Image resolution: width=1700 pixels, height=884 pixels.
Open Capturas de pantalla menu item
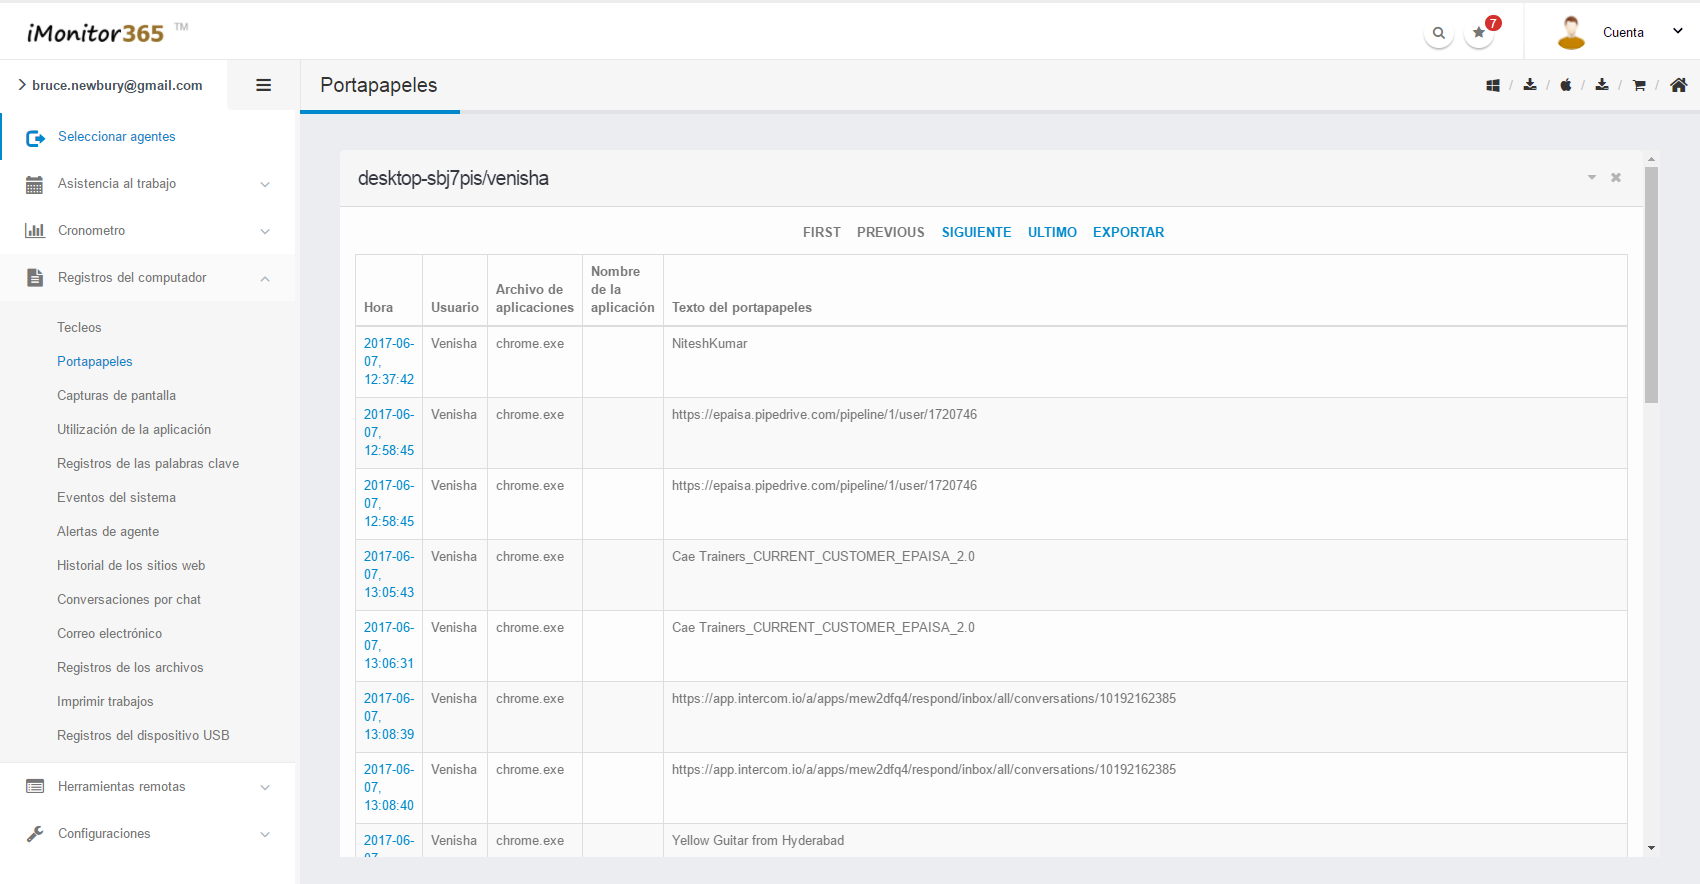click(116, 396)
